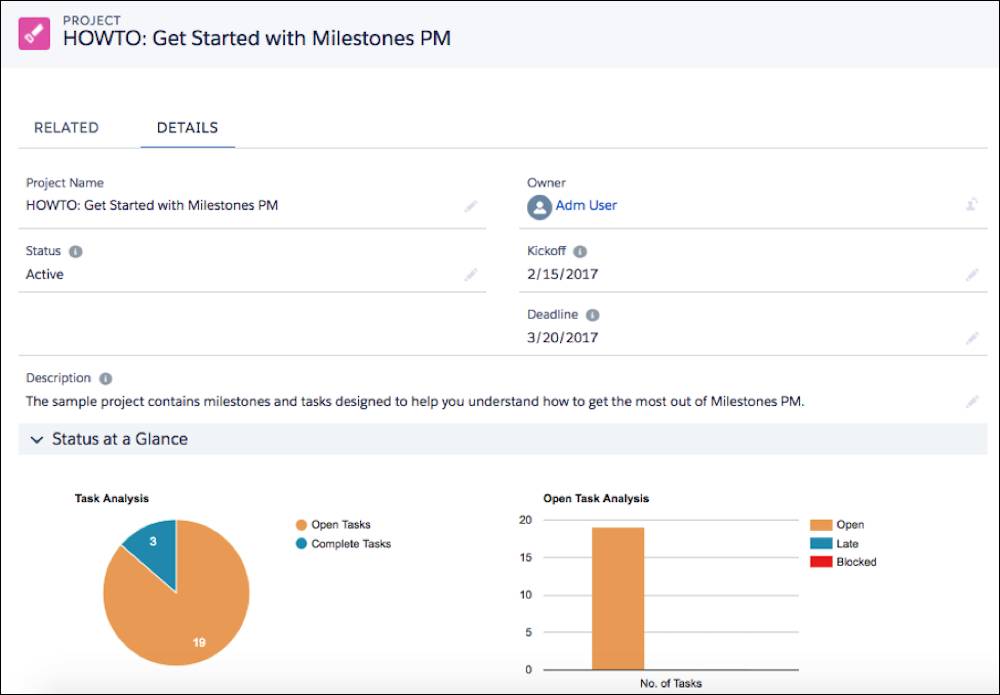Edit the Kickoff date pencil icon
Screen dimensions: 1000x695
(972, 274)
